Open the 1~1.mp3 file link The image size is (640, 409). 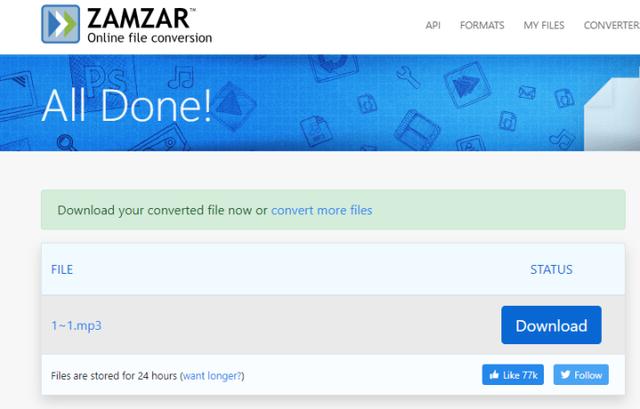tap(76, 325)
